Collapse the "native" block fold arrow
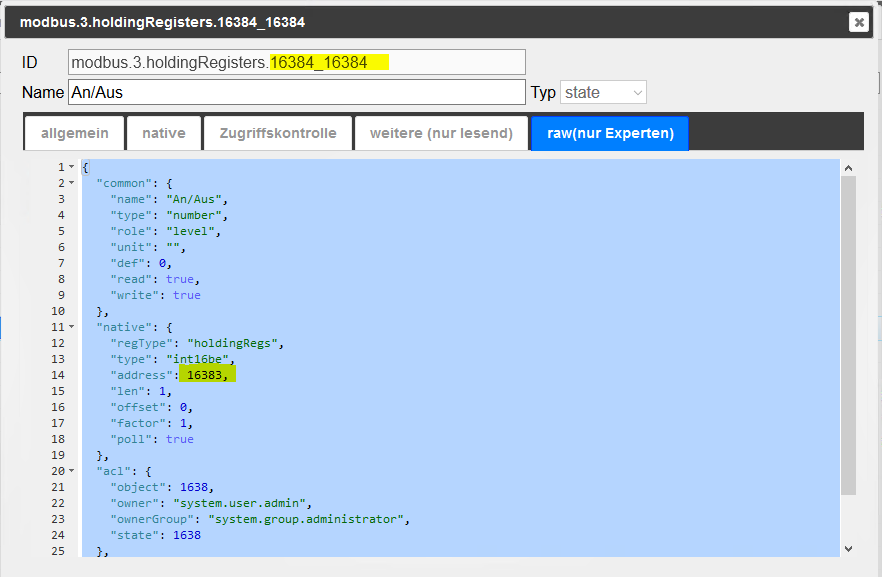The height and width of the screenshot is (577, 882). [72, 327]
